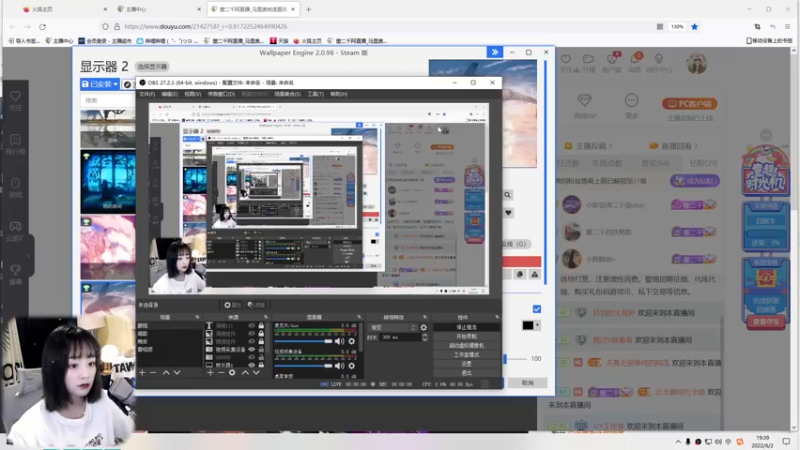Toggle the lock on the 视频采集设备 source

coord(261,349)
